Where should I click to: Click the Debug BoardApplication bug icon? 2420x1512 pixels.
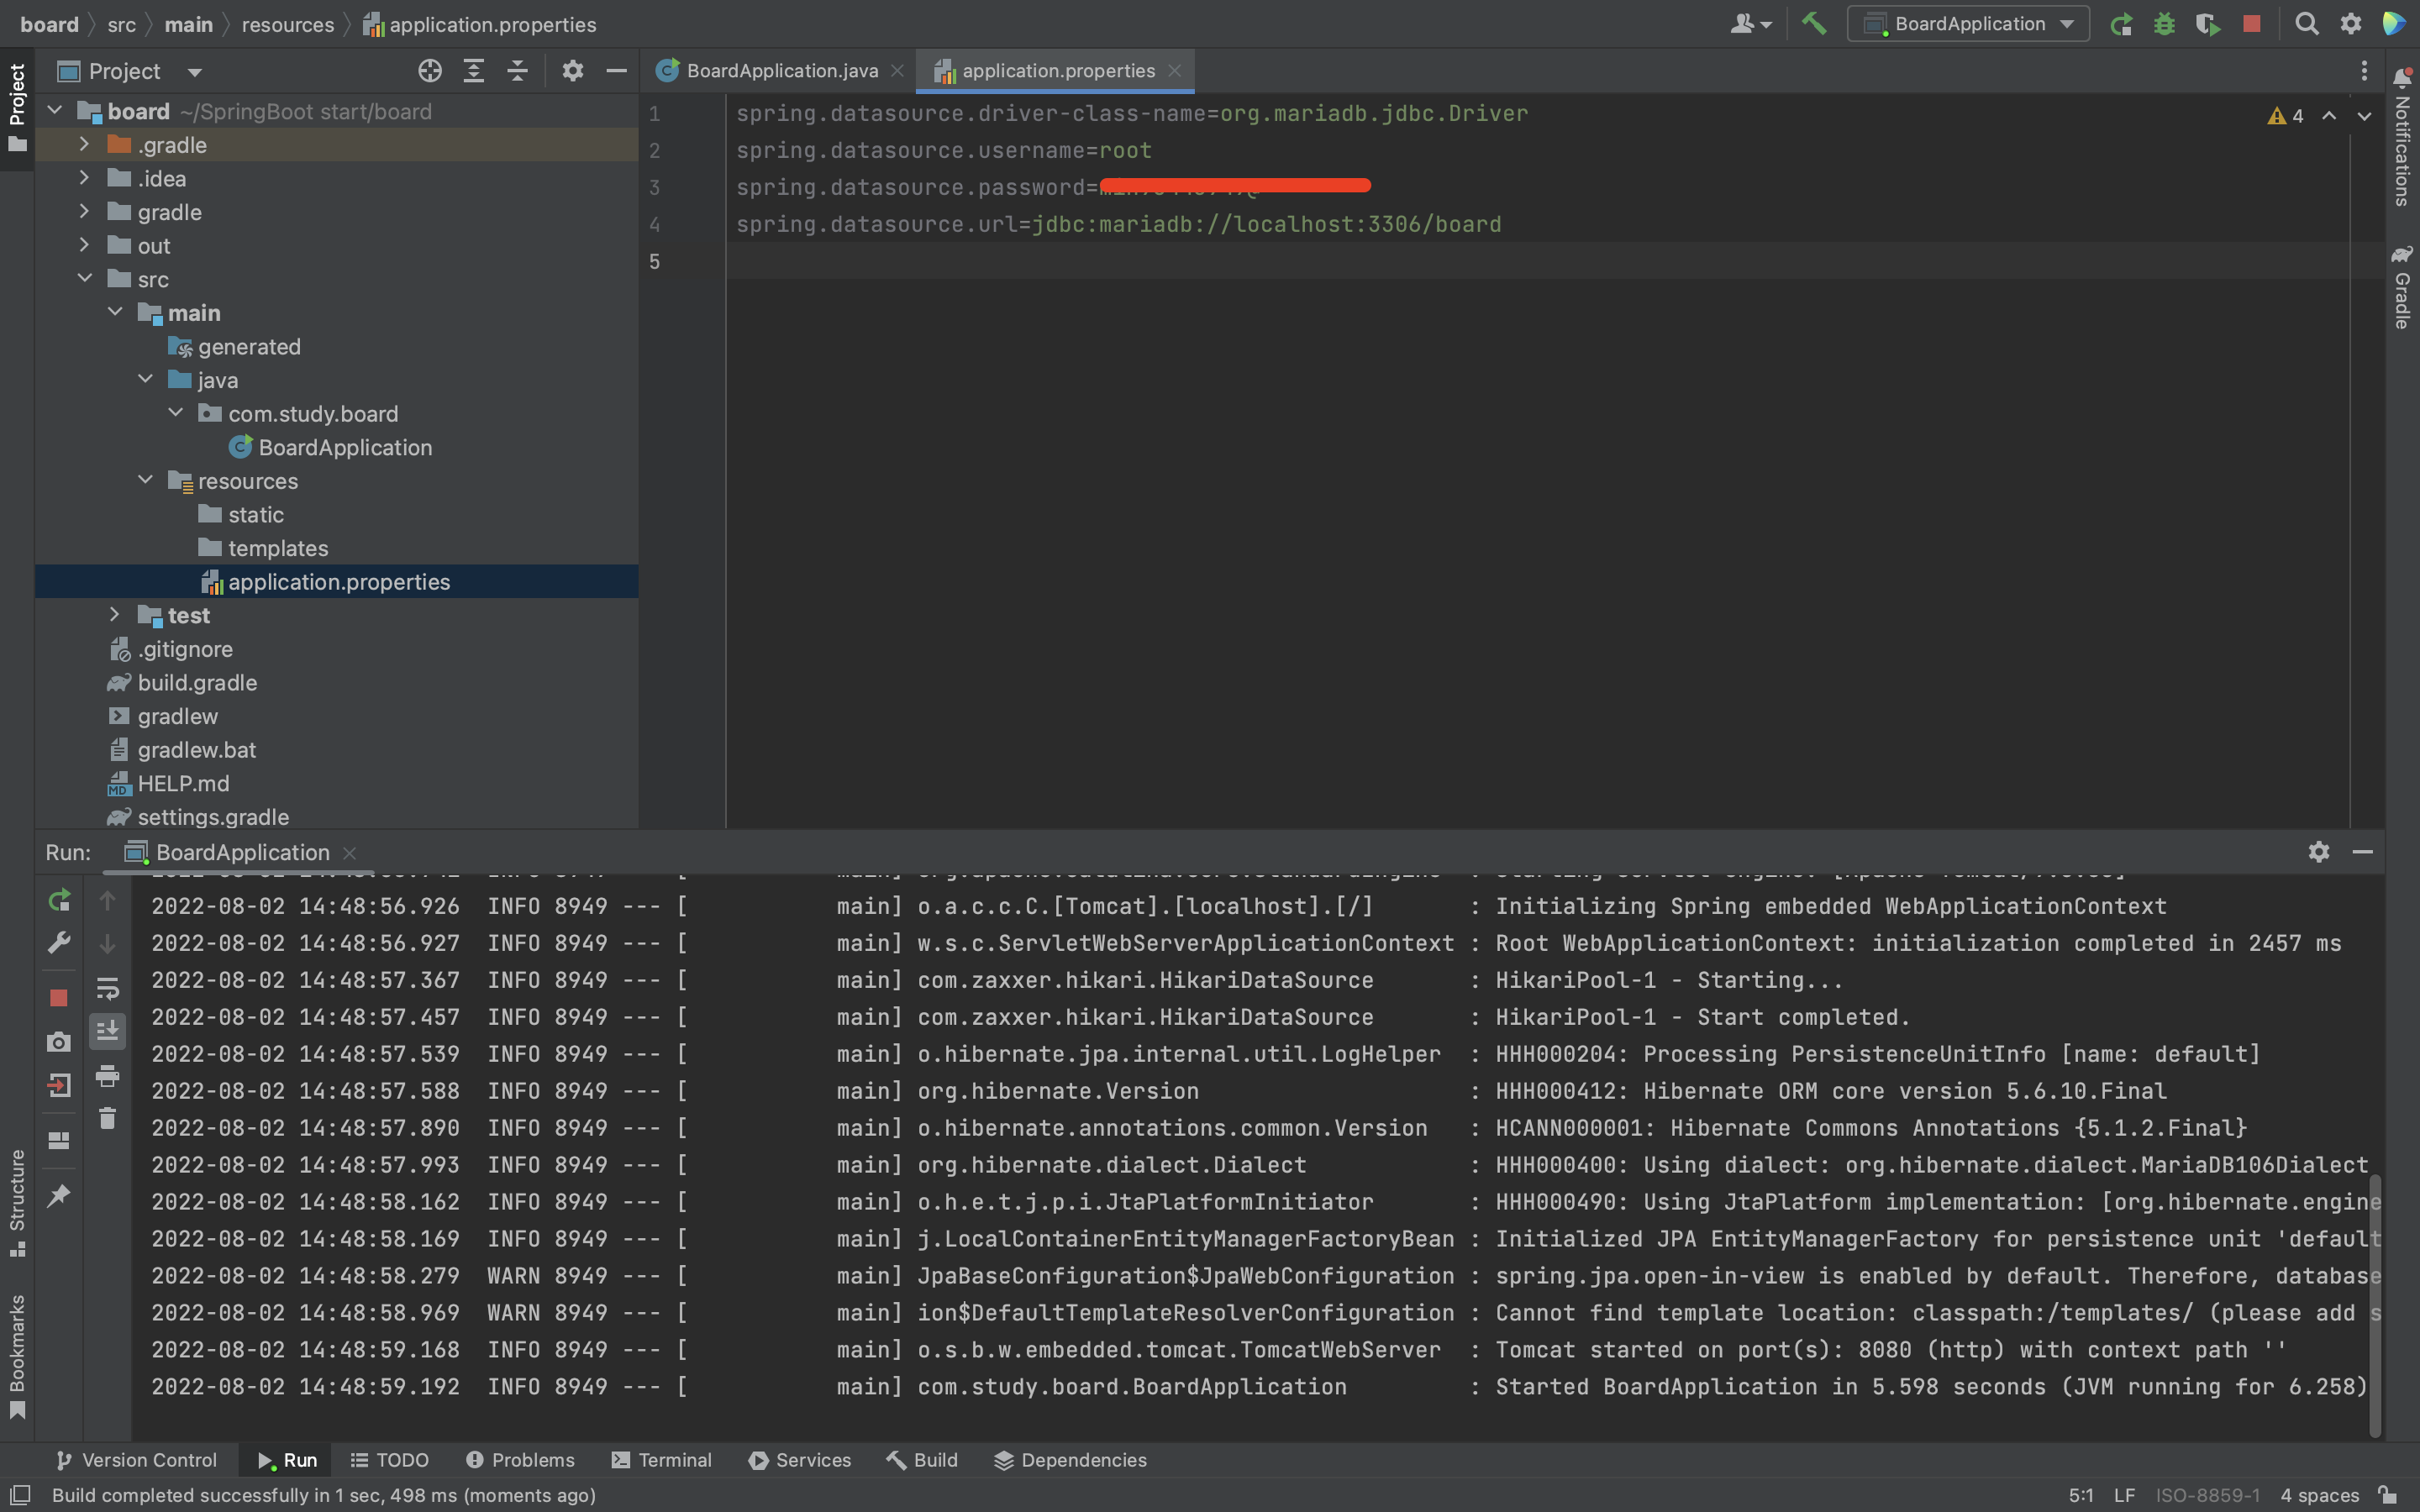click(2164, 24)
